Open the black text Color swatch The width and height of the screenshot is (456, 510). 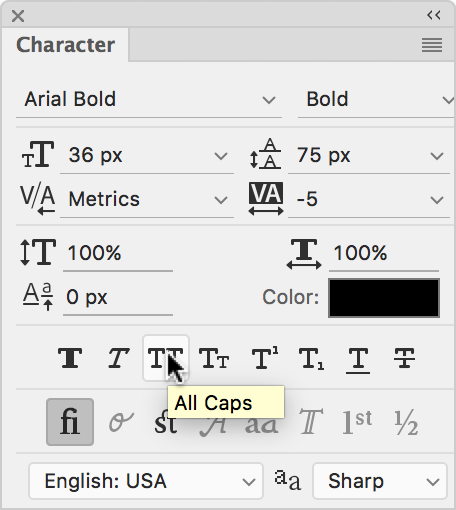pyautogui.click(x=384, y=298)
